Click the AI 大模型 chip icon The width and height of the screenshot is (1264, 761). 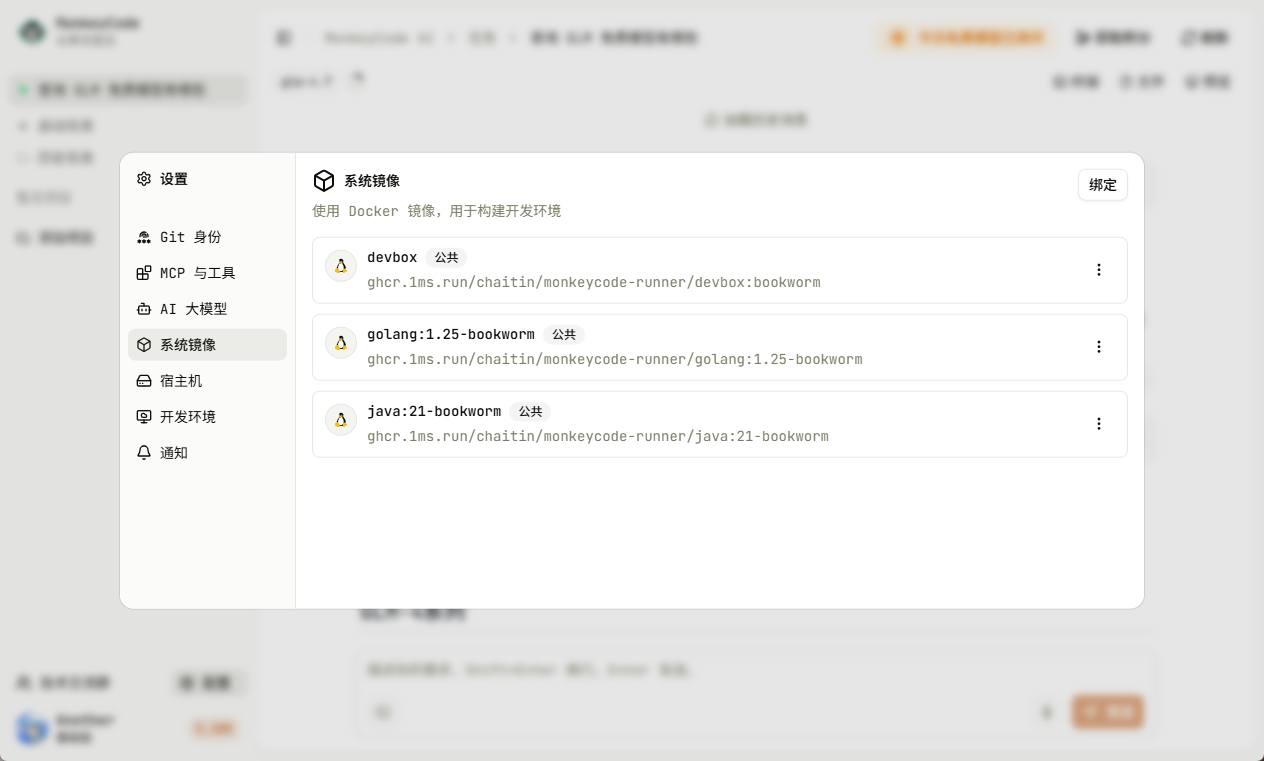[144, 308]
